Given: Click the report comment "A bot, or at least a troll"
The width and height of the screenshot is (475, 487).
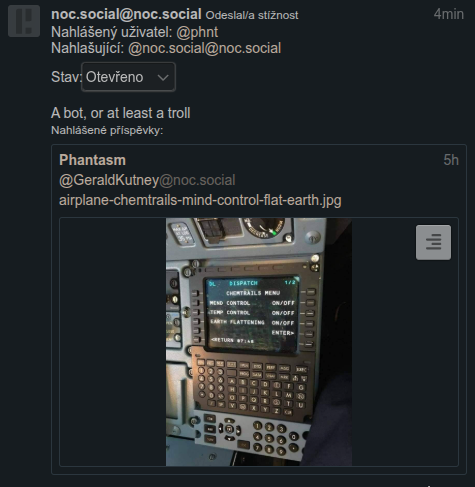Looking at the screenshot, I should coord(121,113).
